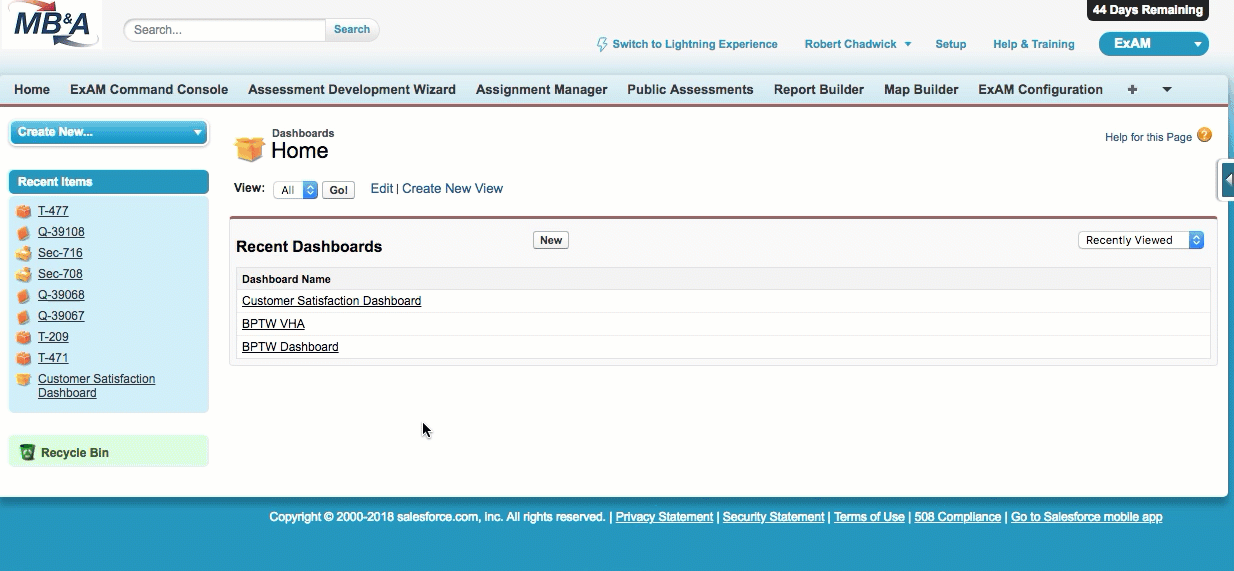
Task: Open recent item Q-39108
Action: 61,232
